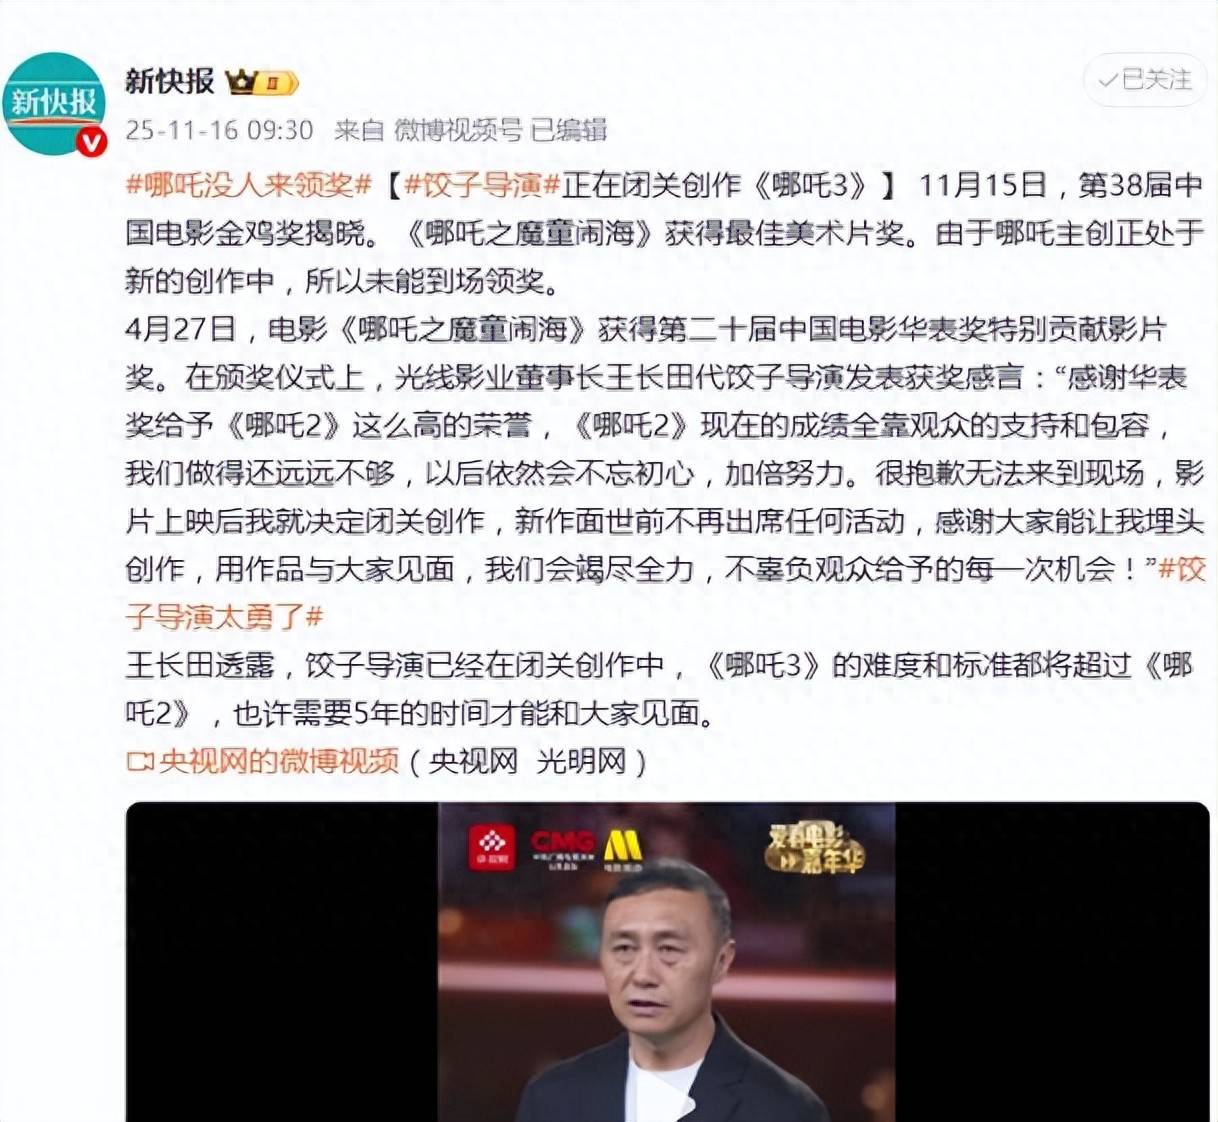
Task: Click the red verified V badge
Action: [92, 143]
